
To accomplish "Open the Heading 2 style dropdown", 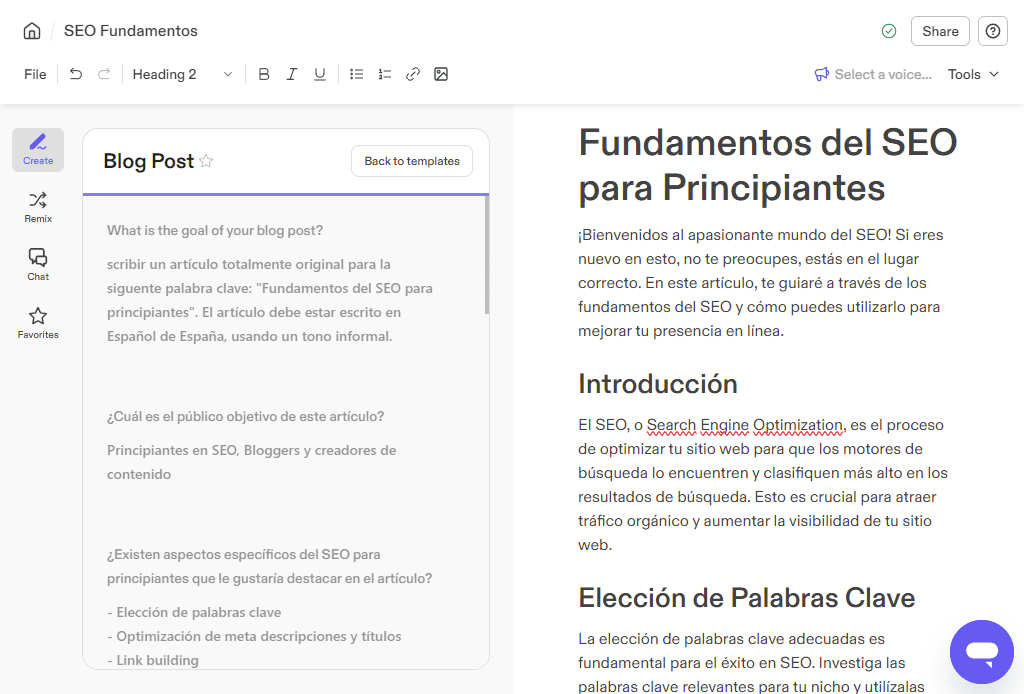I will tap(182, 73).
